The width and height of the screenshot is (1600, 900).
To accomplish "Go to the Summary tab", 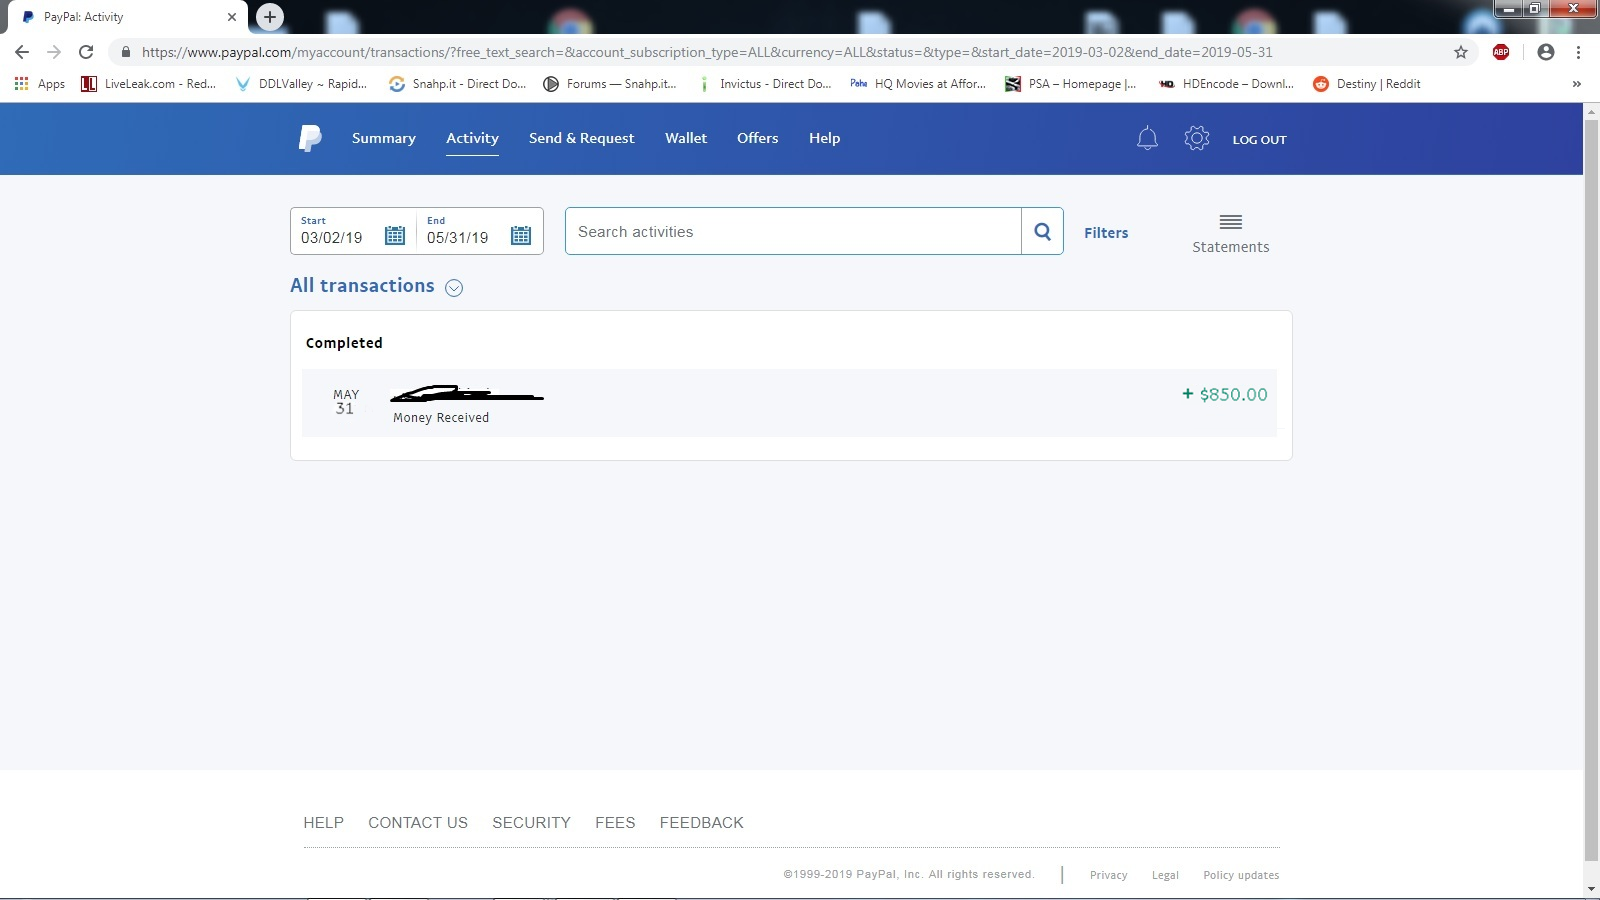I will (x=384, y=138).
